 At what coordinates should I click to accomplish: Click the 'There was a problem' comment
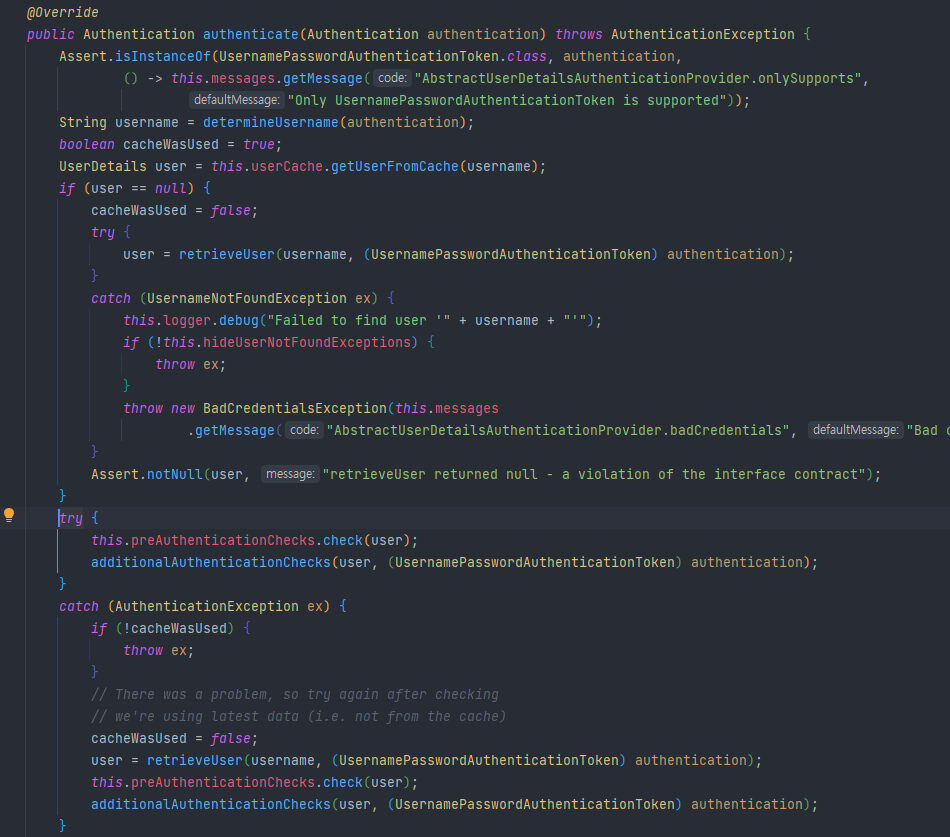pos(295,695)
